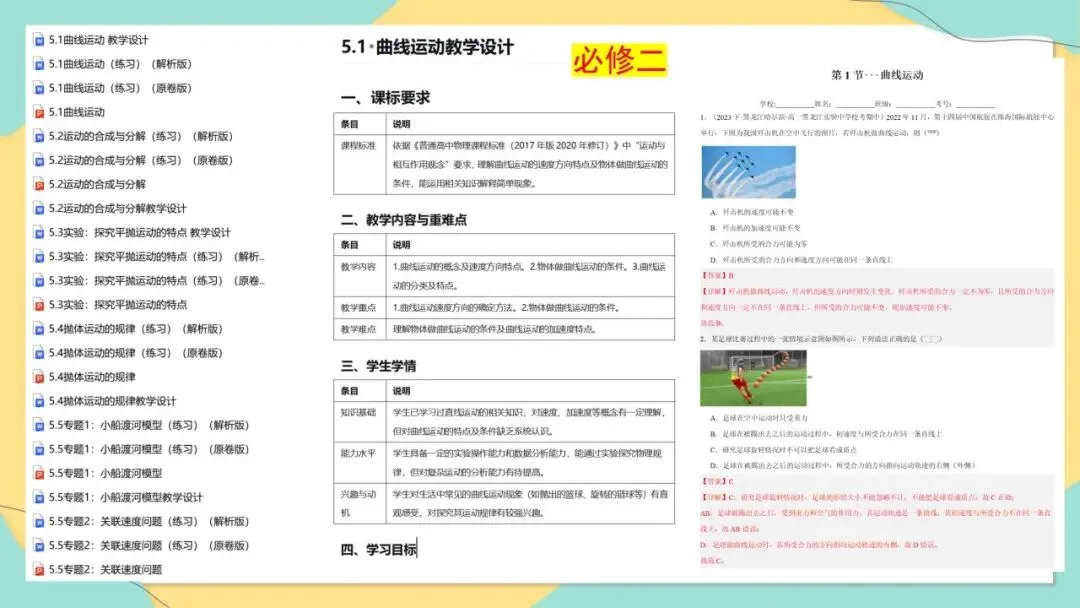1080x608 pixels.
Task: Click the 教学难点 table cell
Action: [360, 329]
